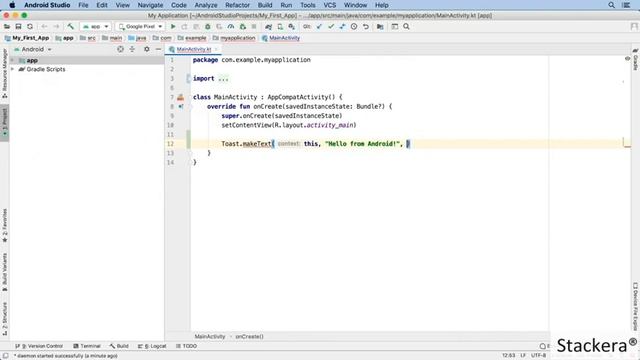This screenshot has width=640, height=360.
Task: Click the override gutter icon on line 8
Action: [180, 107]
